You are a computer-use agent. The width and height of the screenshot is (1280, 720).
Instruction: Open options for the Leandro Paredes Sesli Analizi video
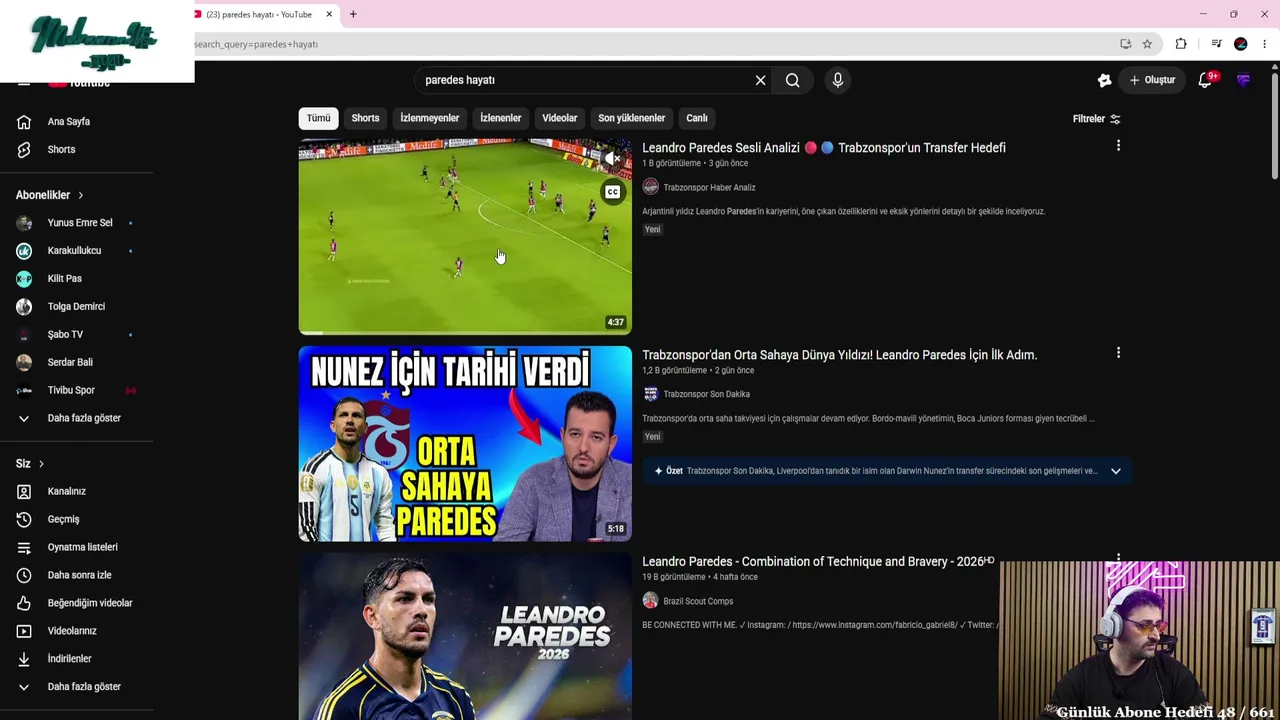click(x=1118, y=146)
